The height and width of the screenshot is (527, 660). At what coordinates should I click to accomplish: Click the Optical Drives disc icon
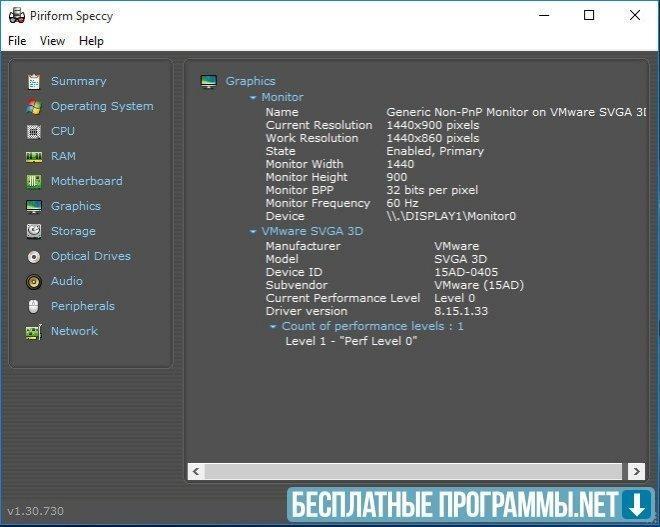[x=34, y=256]
